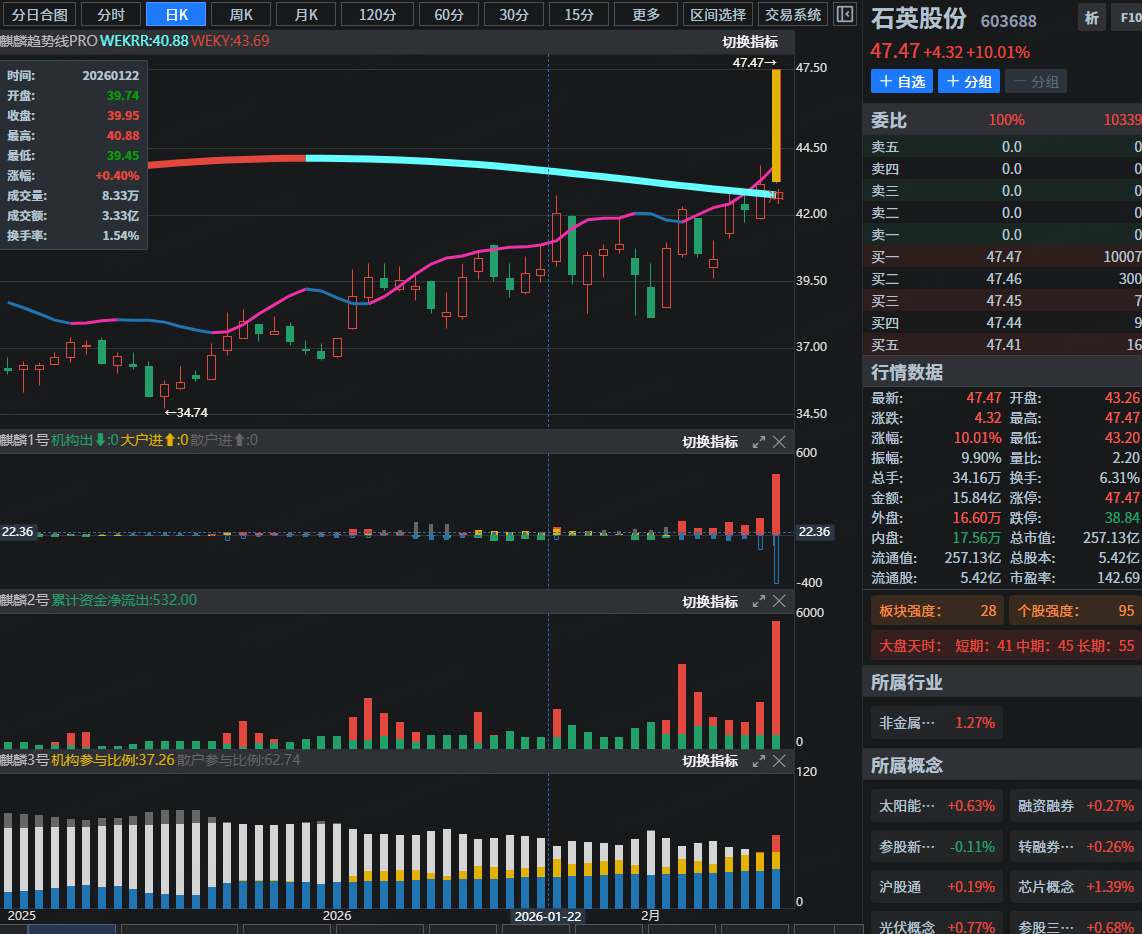This screenshot has height=934, width=1142.
Task: Open 切换指标 for 麒麟2号 panel
Action: (x=710, y=601)
